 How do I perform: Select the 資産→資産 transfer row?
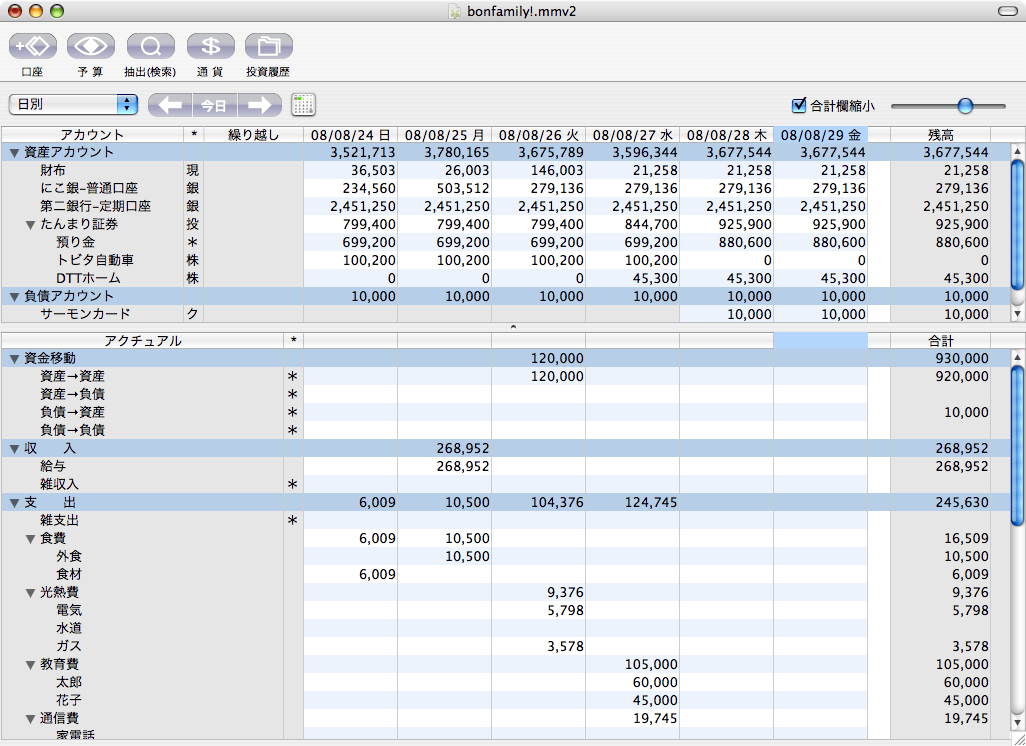pos(504,376)
